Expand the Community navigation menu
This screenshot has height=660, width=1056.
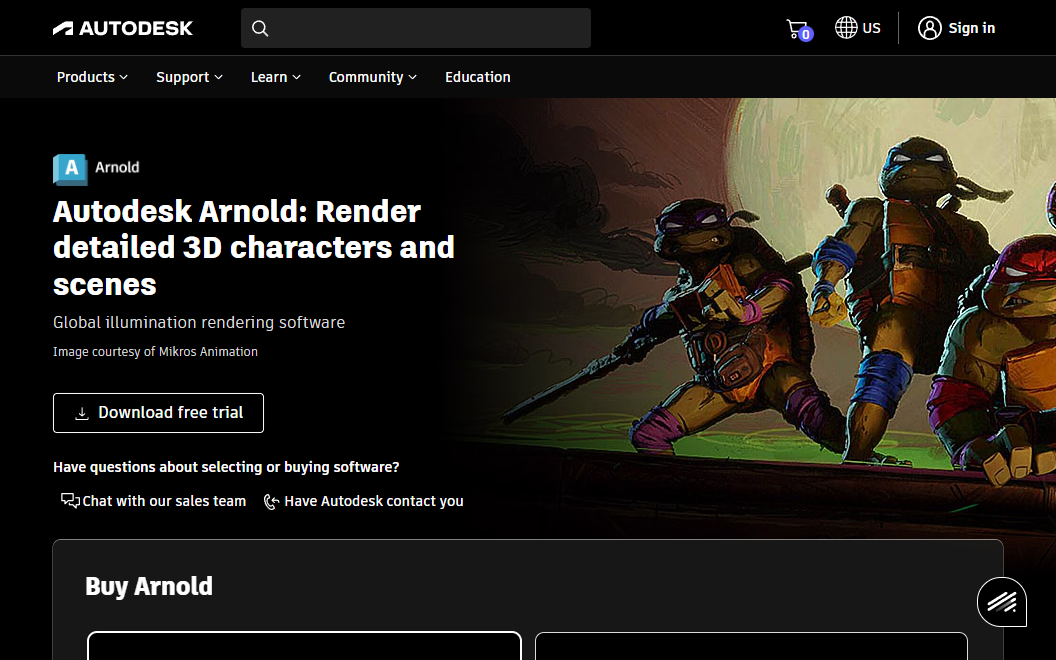pos(372,77)
